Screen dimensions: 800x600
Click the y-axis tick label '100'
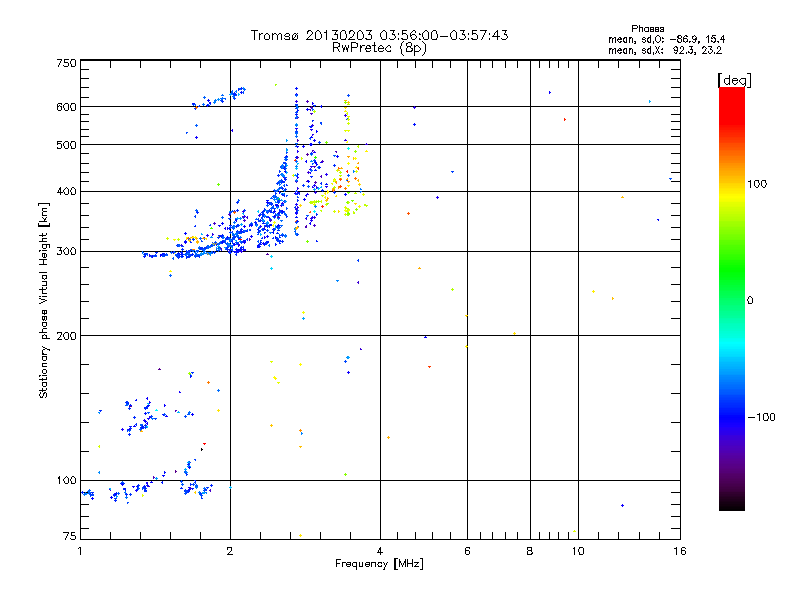[x=67, y=481]
